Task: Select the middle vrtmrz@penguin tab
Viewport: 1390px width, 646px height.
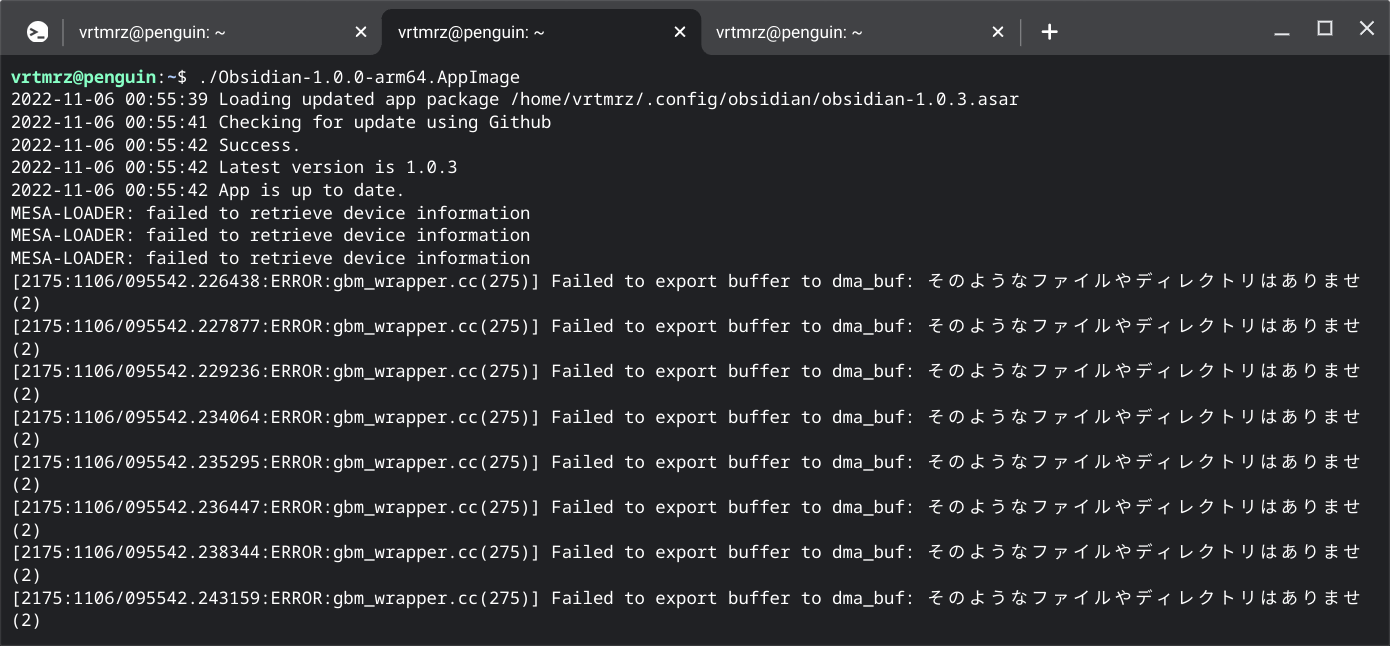Action: pos(471,32)
